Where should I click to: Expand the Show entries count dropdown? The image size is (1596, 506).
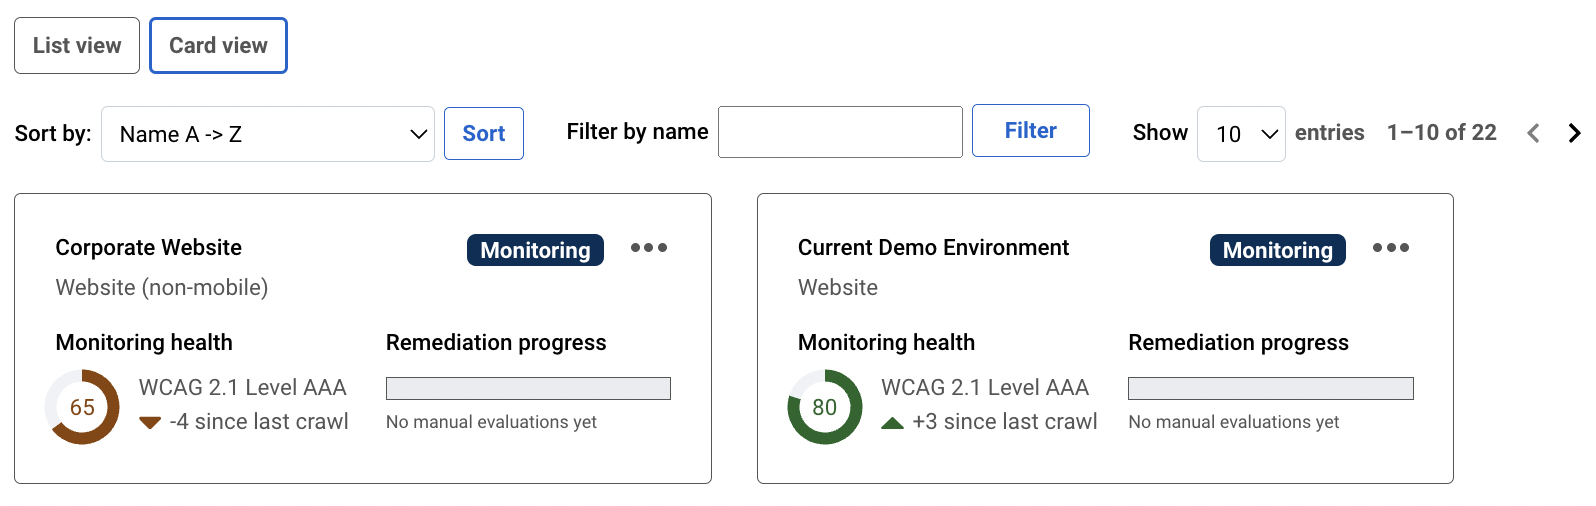tap(1240, 134)
